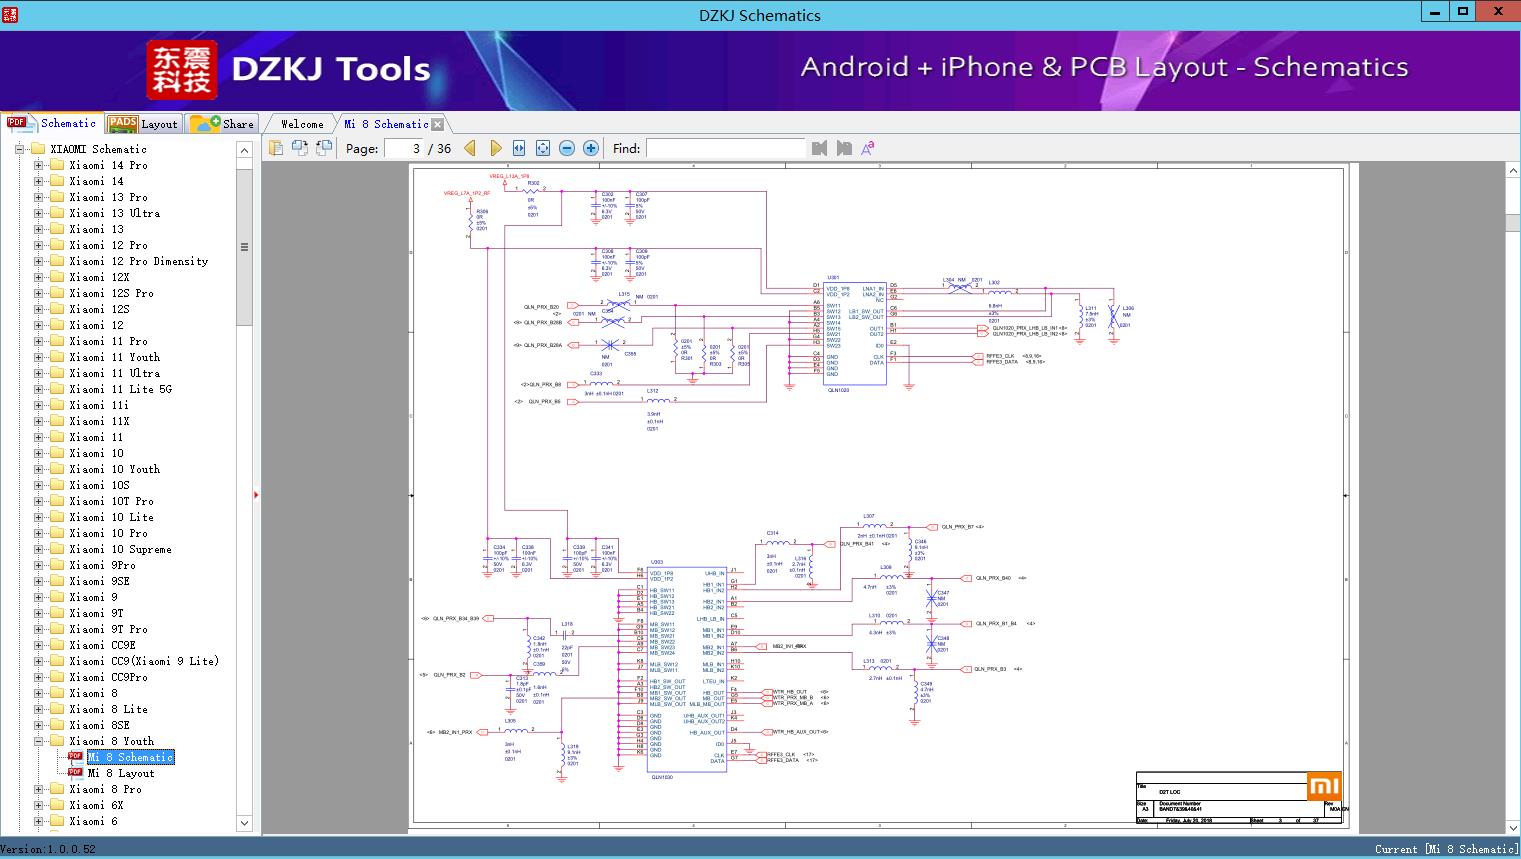Image resolution: width=1521 pixels, height=859 pixels.
Task: Collapse the XIAOMI Schematic root folder
Action: click(x=20, y=149)
